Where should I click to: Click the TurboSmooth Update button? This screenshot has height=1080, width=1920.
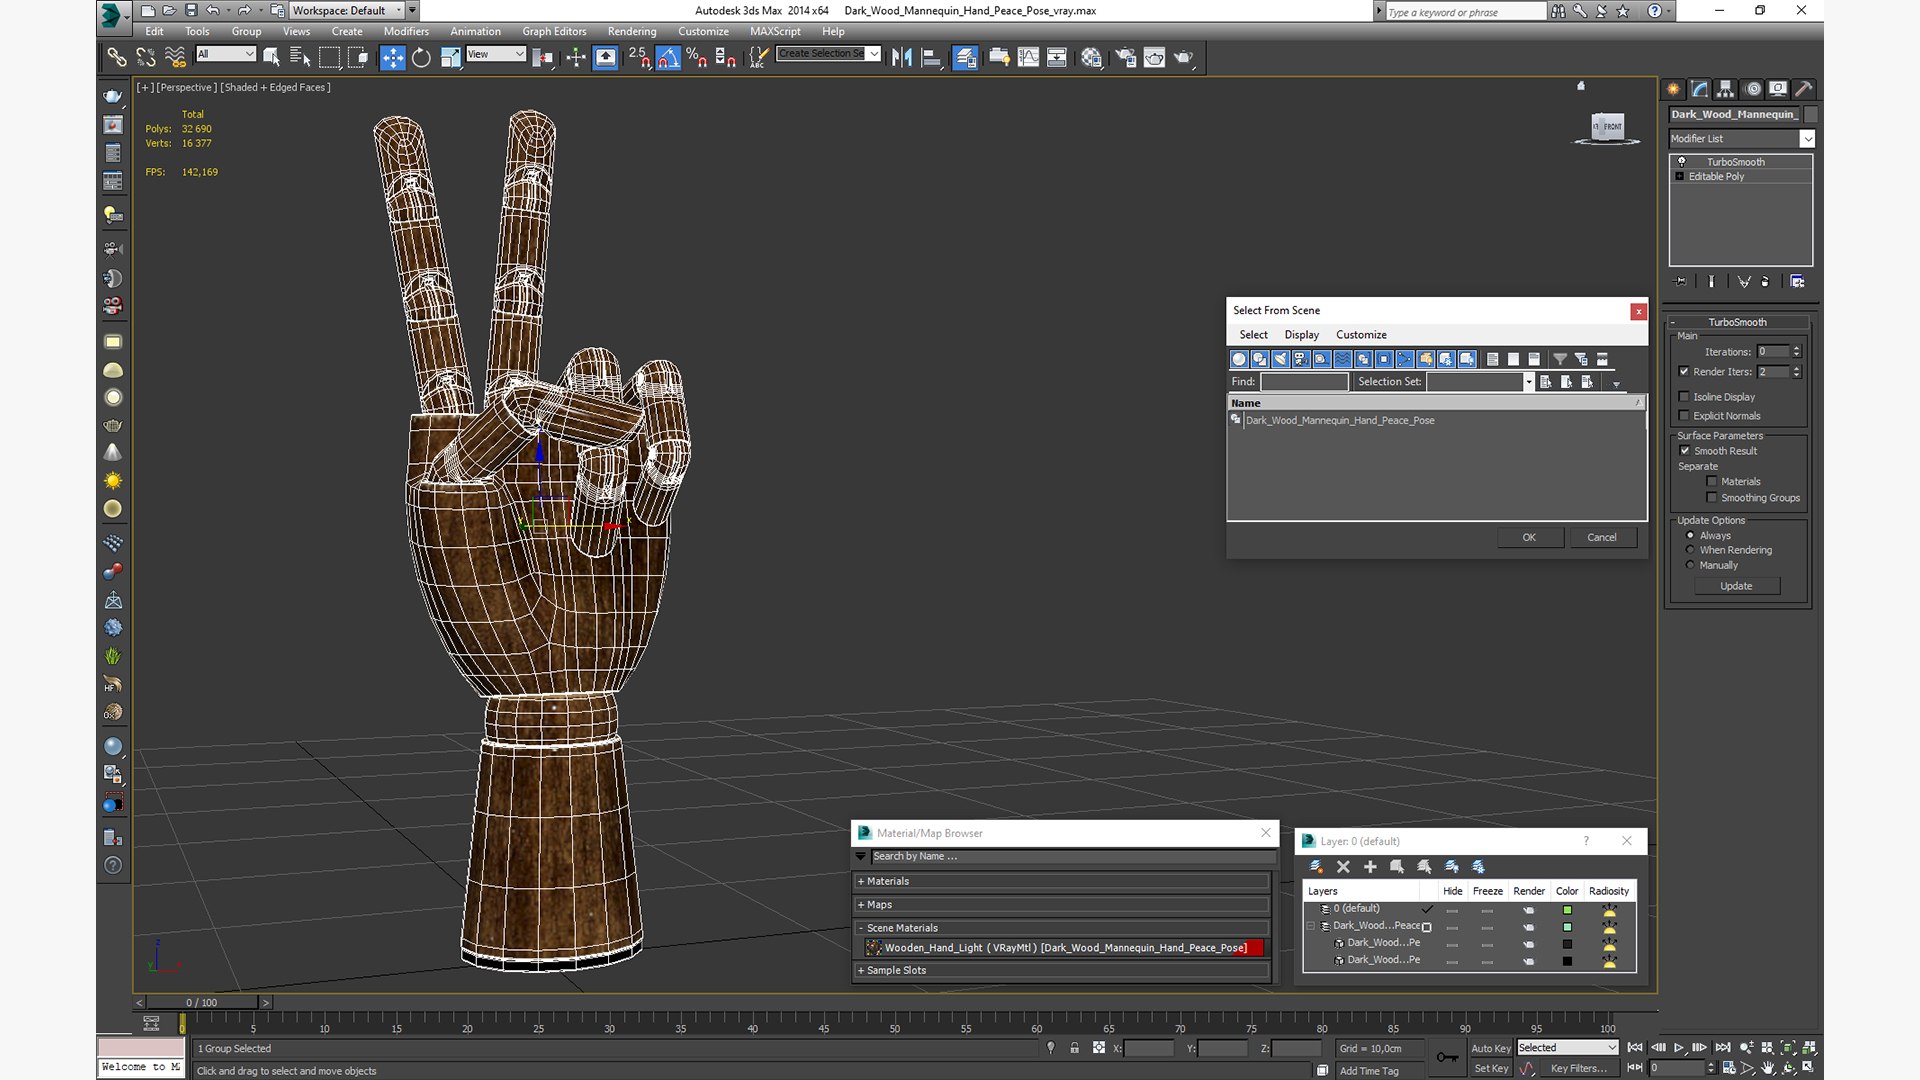pos(1736,586)
